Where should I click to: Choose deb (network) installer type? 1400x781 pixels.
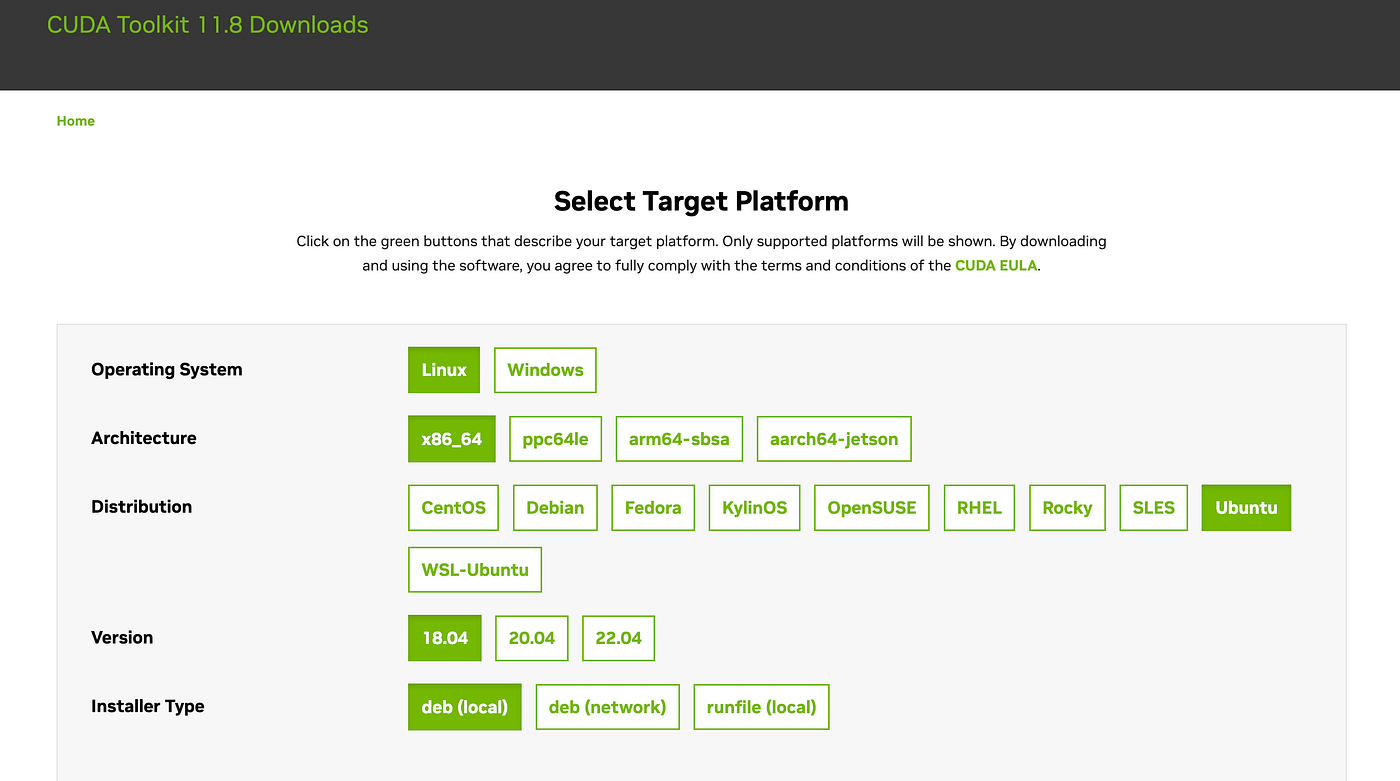coord(607,707)
